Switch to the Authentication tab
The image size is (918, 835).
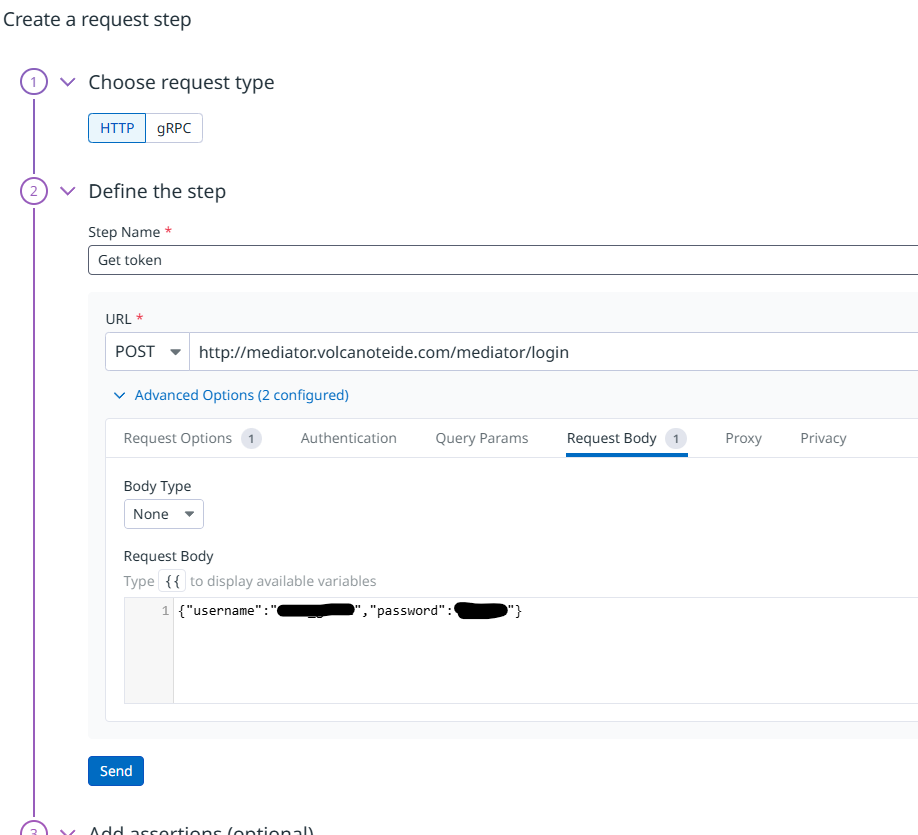(348, 438)
